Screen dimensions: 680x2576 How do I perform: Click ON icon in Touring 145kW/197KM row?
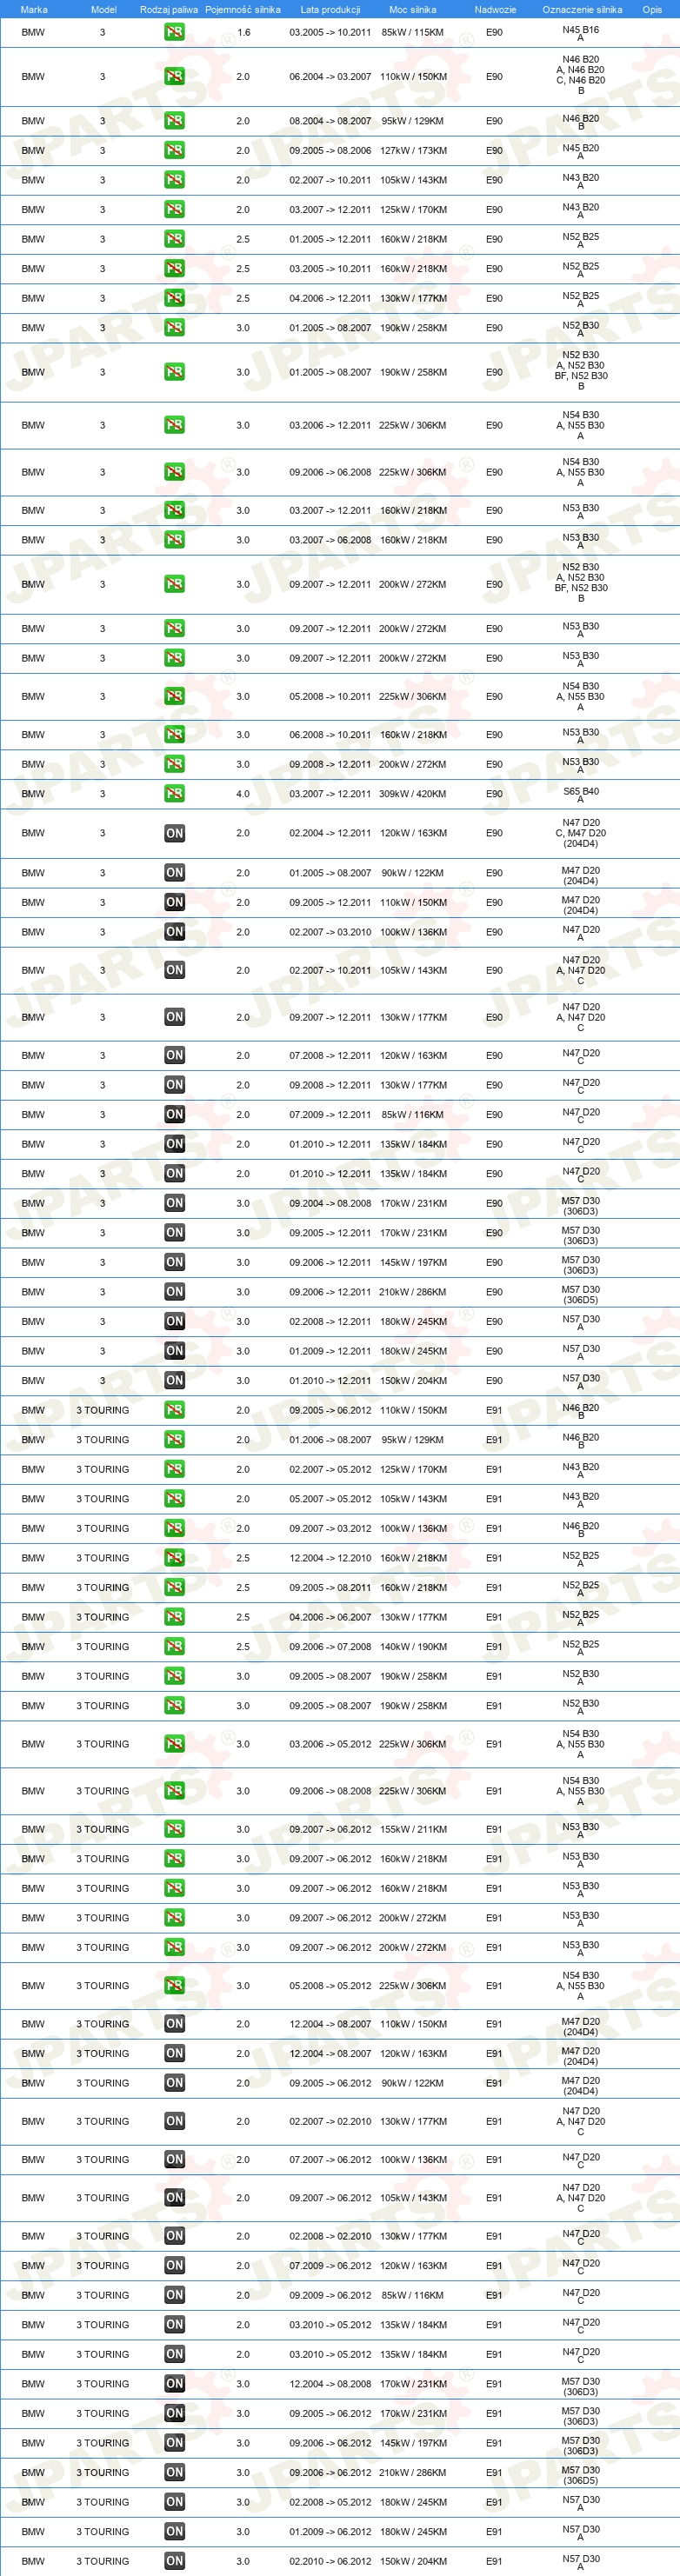coord(174,2443)
